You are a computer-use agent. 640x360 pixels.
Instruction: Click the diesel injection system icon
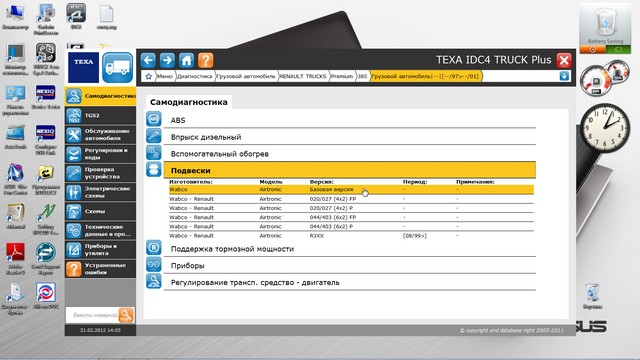[x=153, y=136]
